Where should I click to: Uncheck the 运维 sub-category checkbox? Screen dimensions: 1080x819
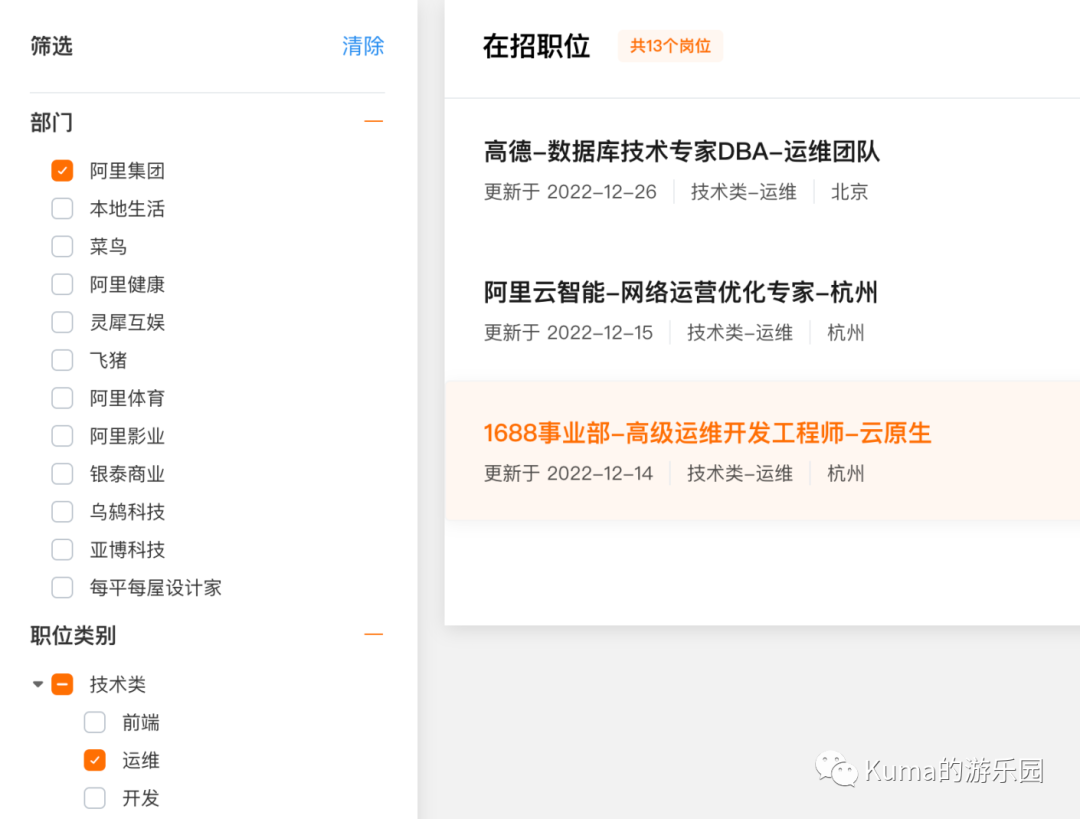pos(94,760)
